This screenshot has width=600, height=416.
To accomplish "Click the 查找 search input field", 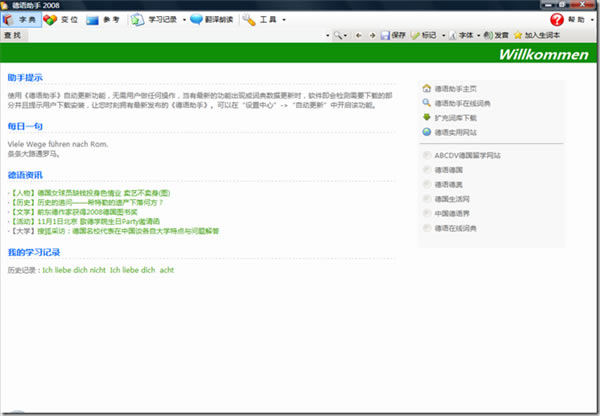I will 170,36.
